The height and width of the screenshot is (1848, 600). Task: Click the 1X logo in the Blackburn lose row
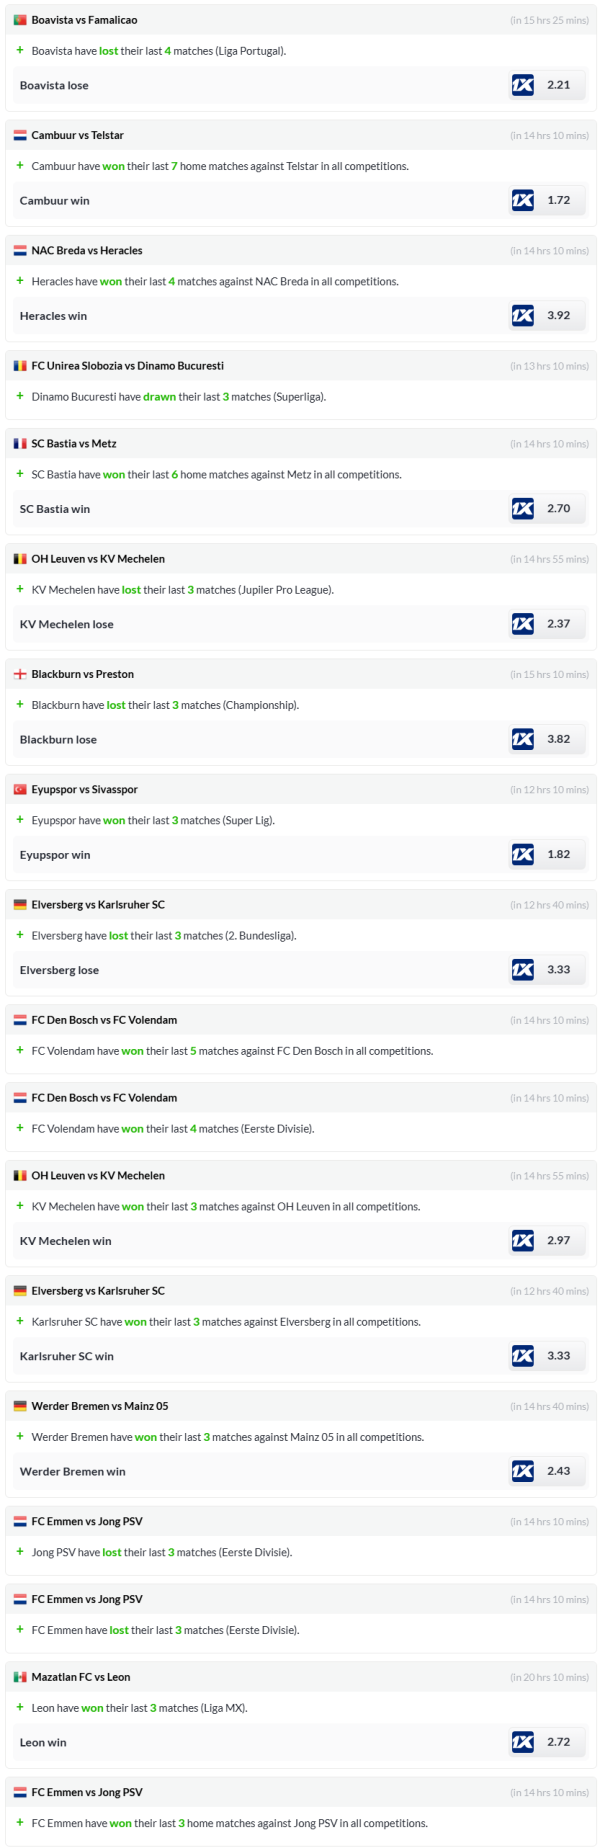point(522,740)
